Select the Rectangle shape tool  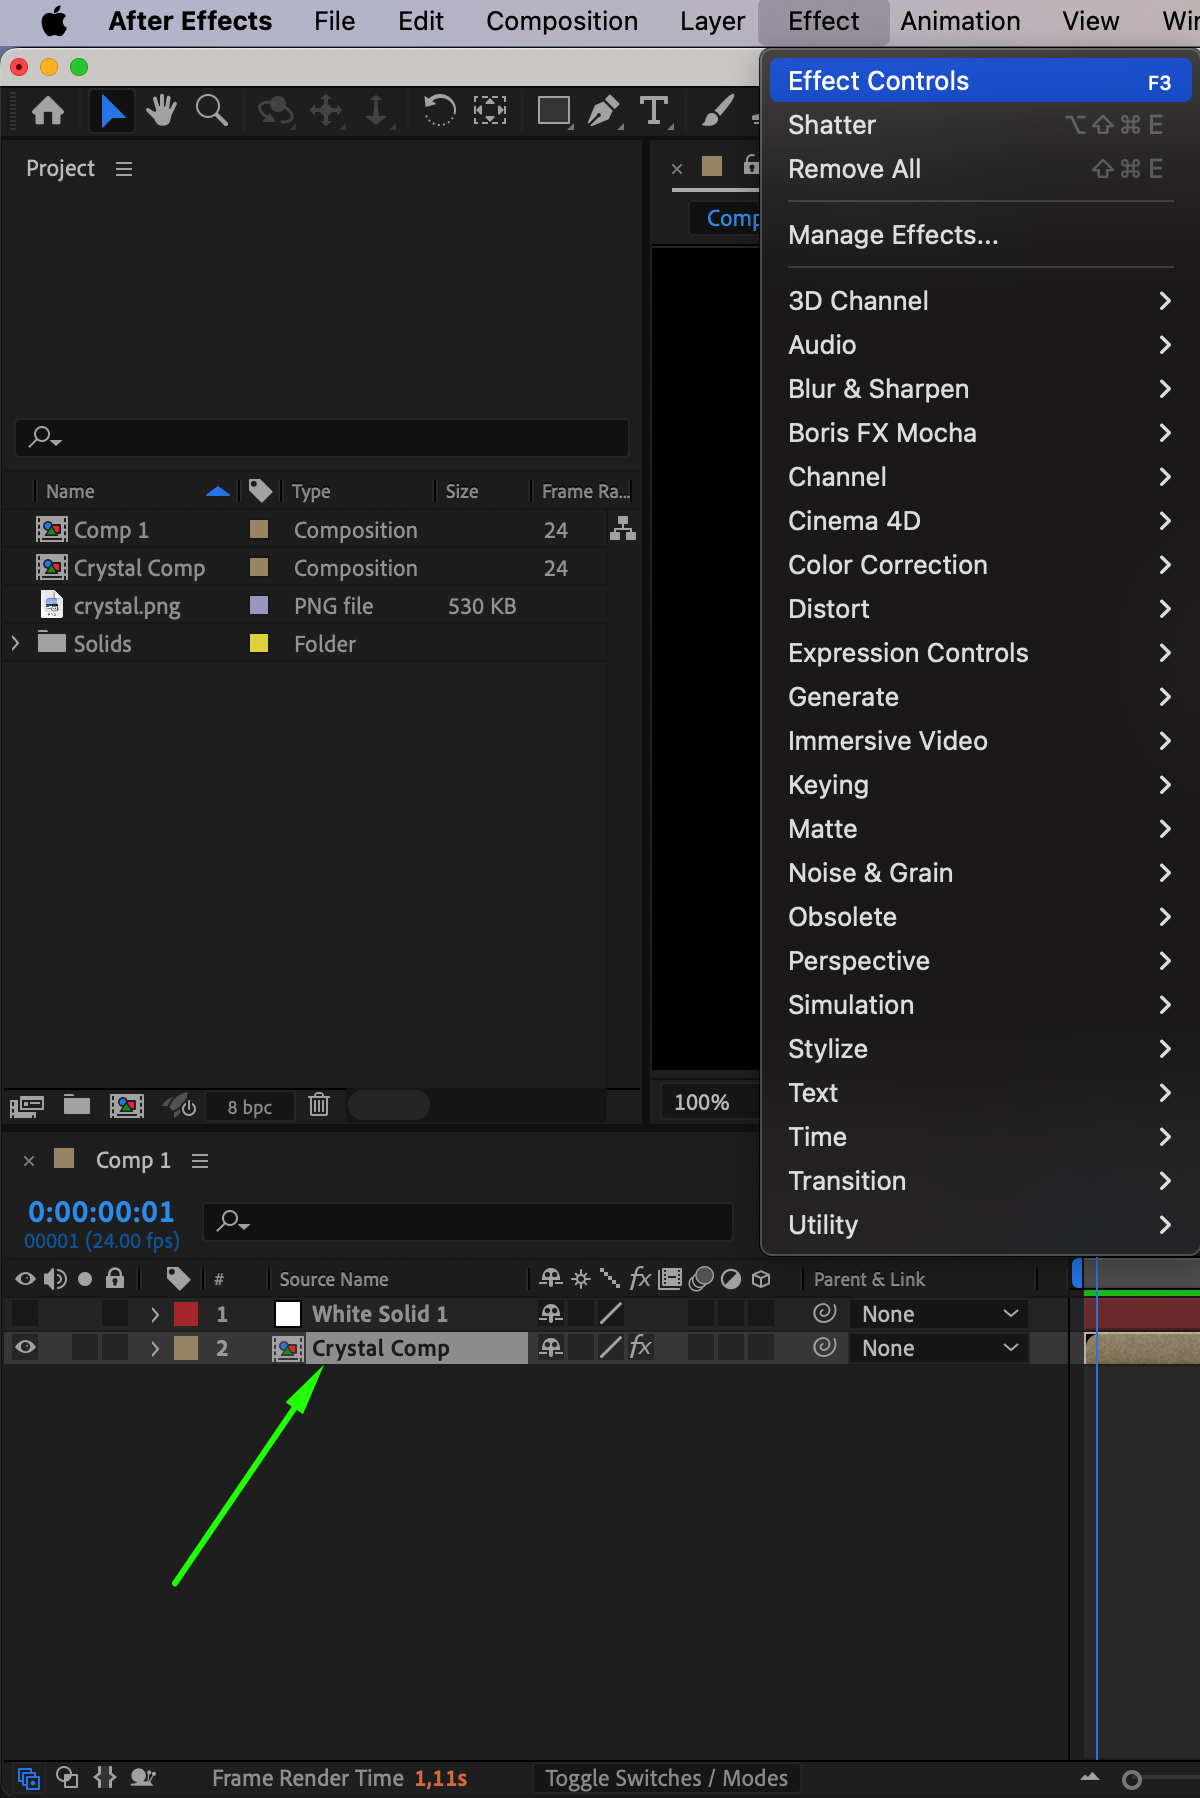[554, 110]
